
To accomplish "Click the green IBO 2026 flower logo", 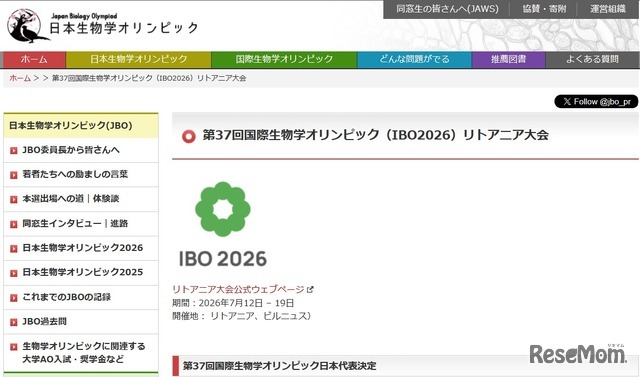I will point(223,209).
